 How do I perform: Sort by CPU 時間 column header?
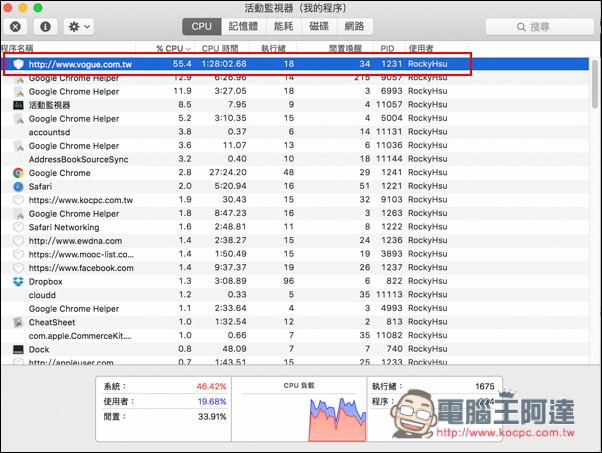(x=220, y=48)
